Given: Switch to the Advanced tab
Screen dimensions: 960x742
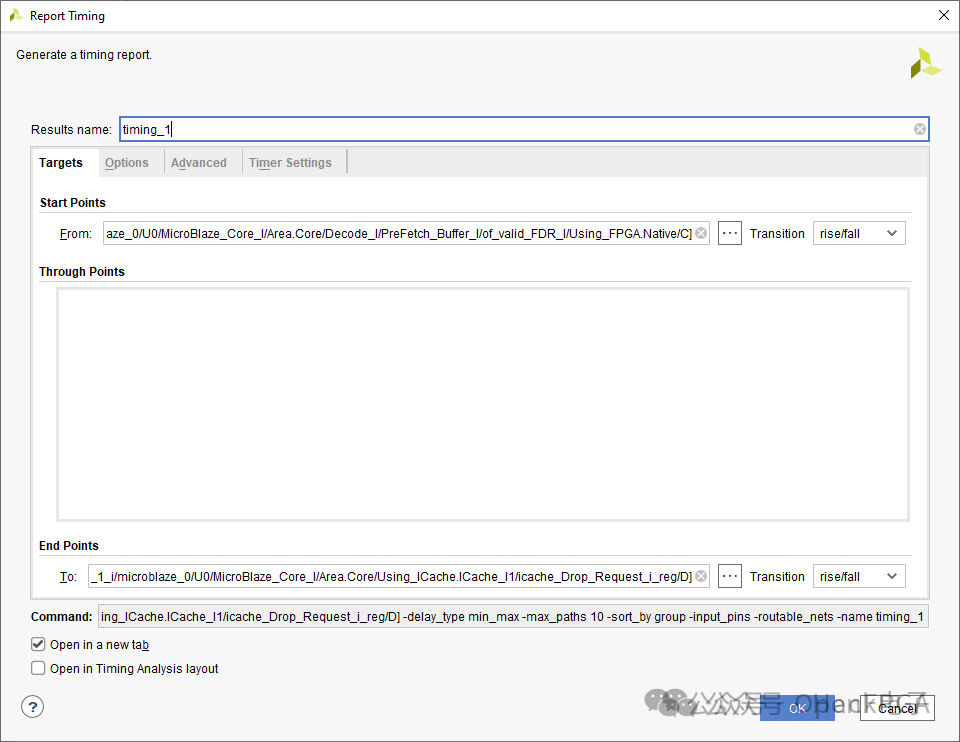Looking at the screenshot, I should click(198, 163).
